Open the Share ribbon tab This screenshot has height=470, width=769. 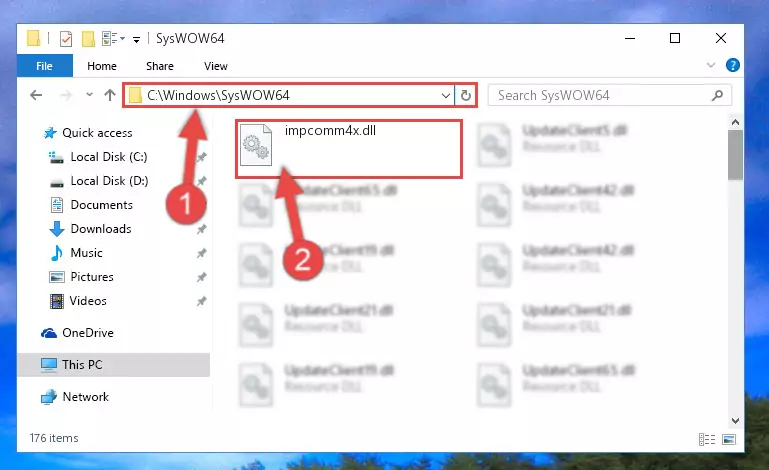point(160,66)
